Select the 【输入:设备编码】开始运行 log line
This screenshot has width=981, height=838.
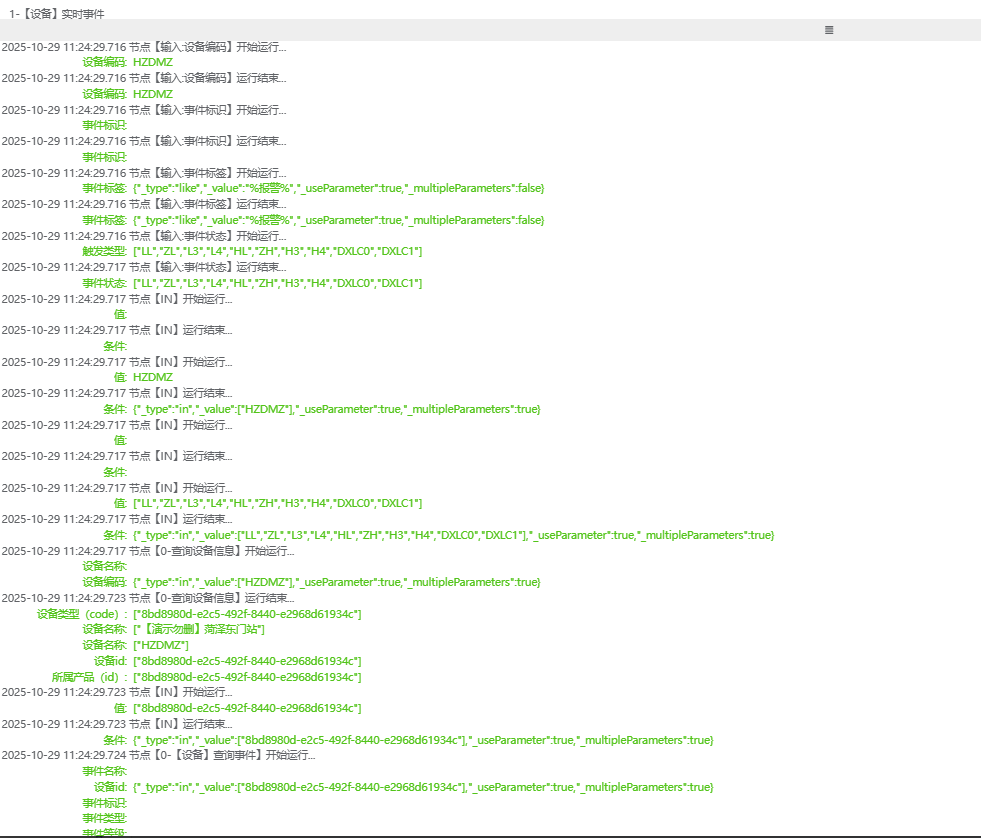[x=144, y=47]
